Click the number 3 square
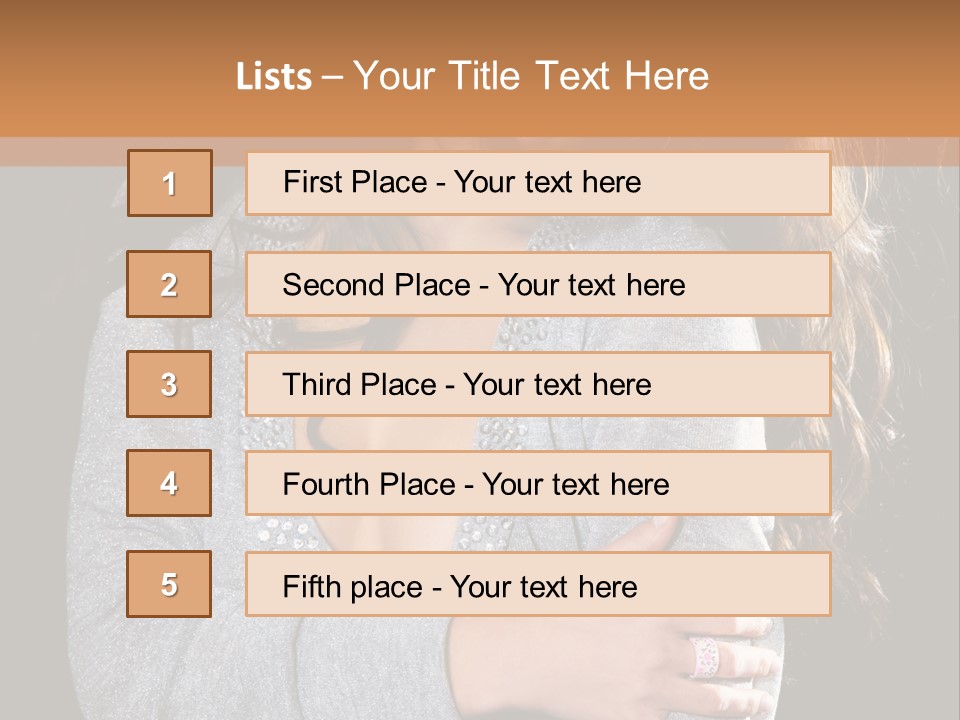Image resolution: width=960 pixels, height=720 pixels. 169,384
